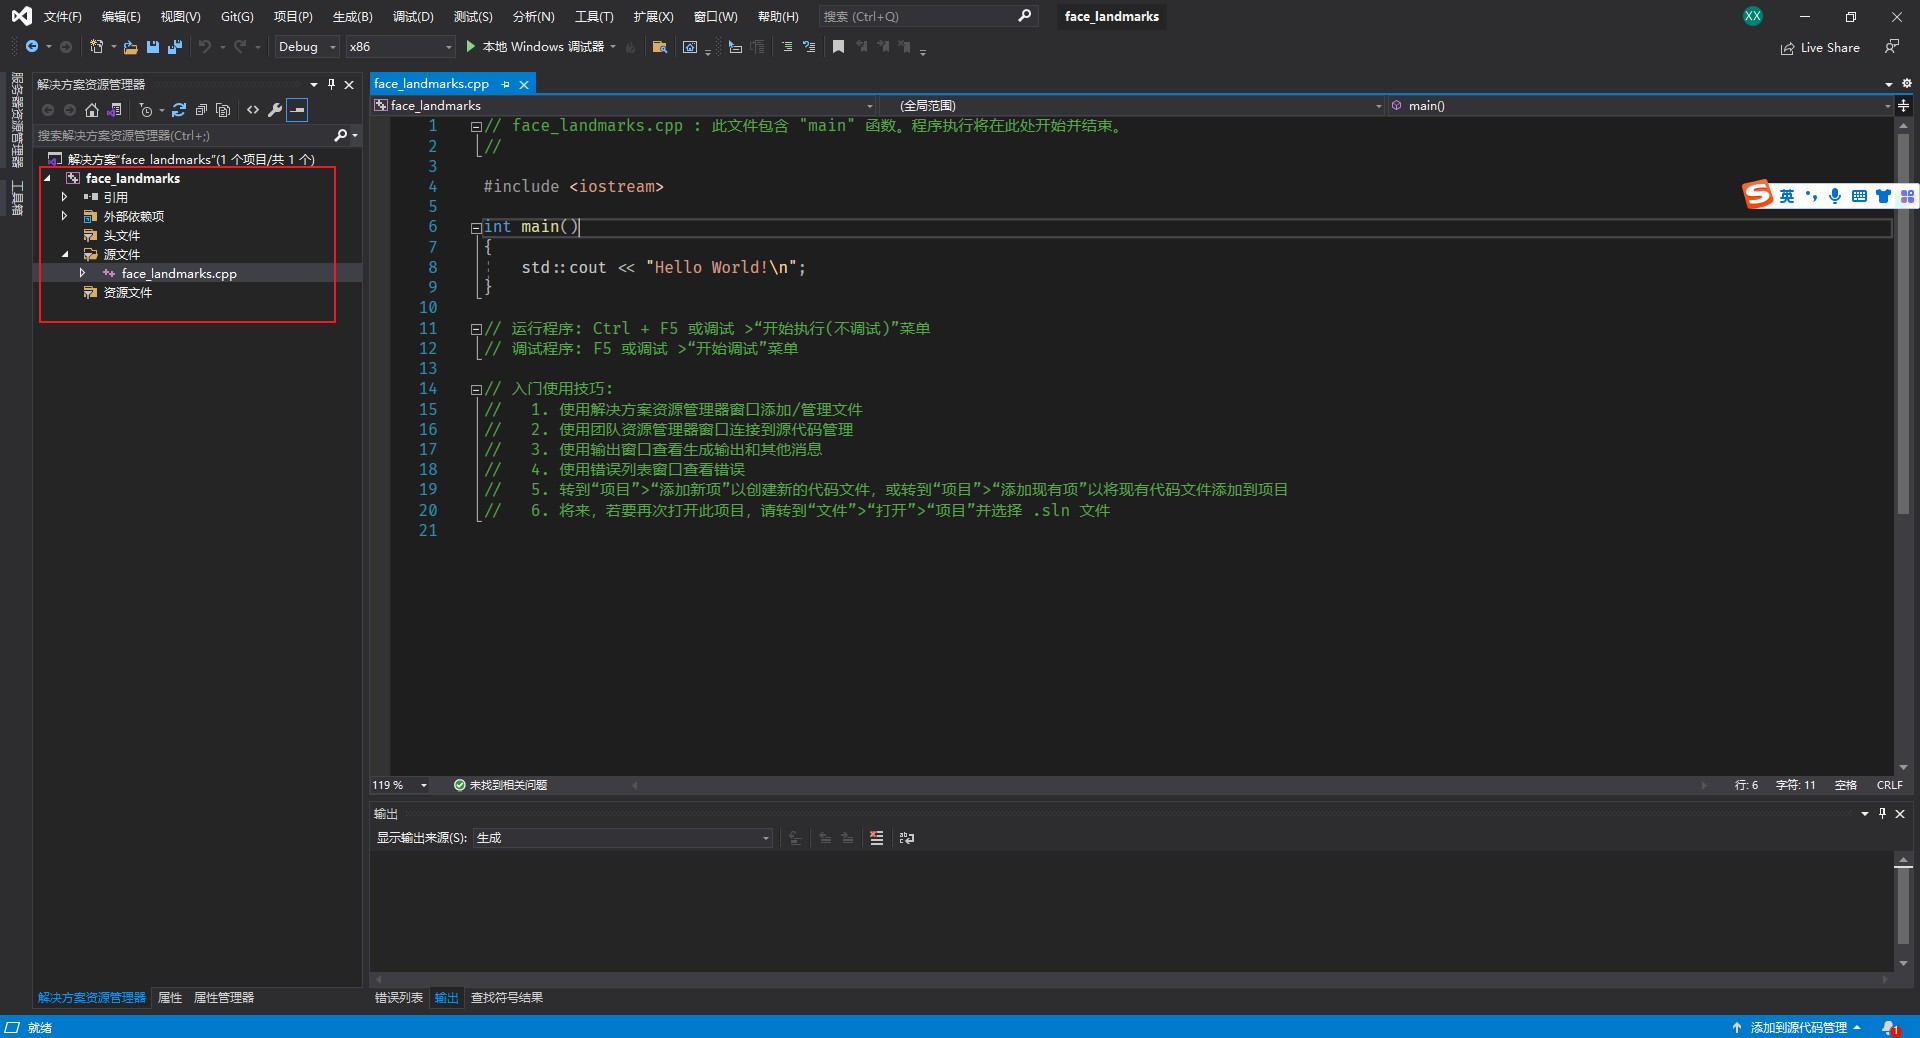Viewport: 1920px width, 1038px height.
Task: Open the 调试(D) menu
Action: pos(413,17)
